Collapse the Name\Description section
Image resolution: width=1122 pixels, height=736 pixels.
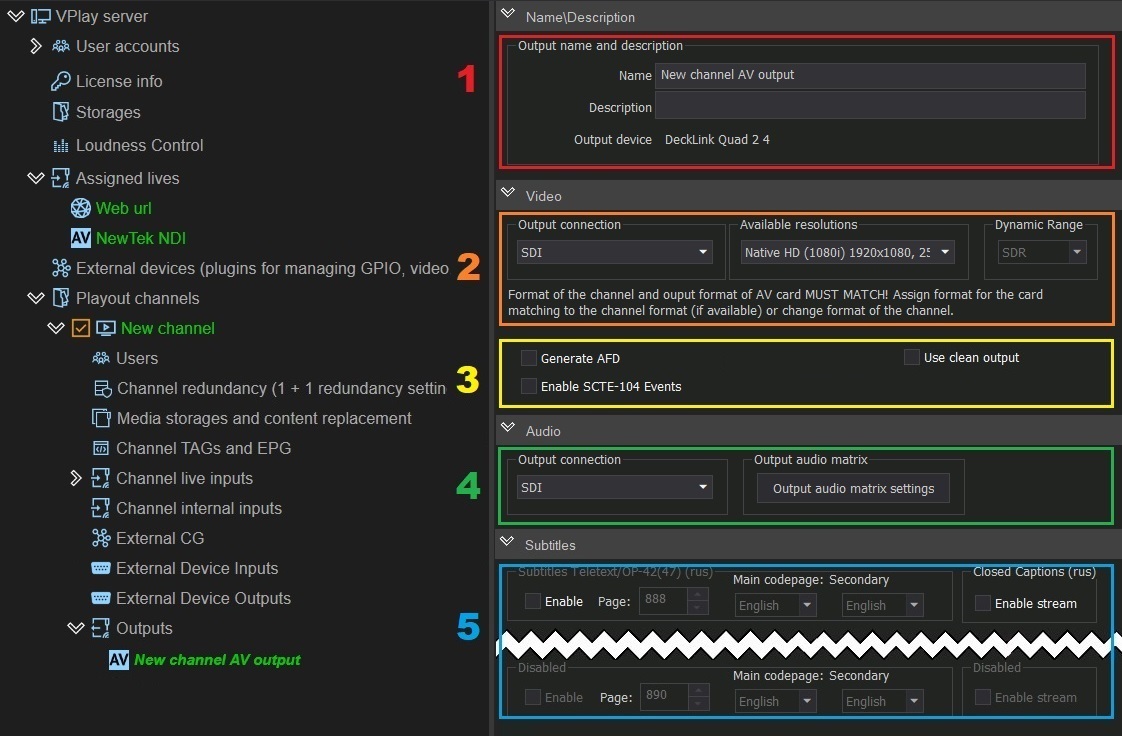[x=508, y=14]
